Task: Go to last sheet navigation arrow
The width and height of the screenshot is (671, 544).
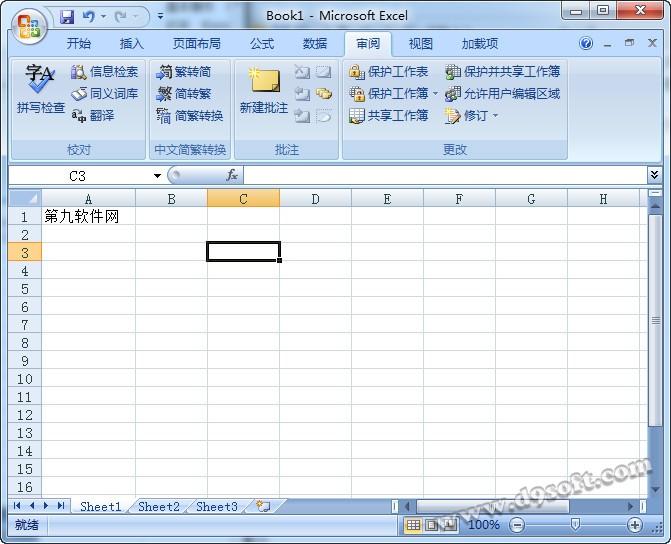Action: pyautogui.click(x=61, y=506)
